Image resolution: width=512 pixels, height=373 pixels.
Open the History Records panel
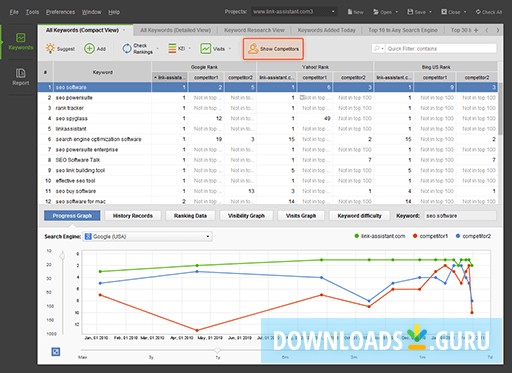click(x=133, y=216)
